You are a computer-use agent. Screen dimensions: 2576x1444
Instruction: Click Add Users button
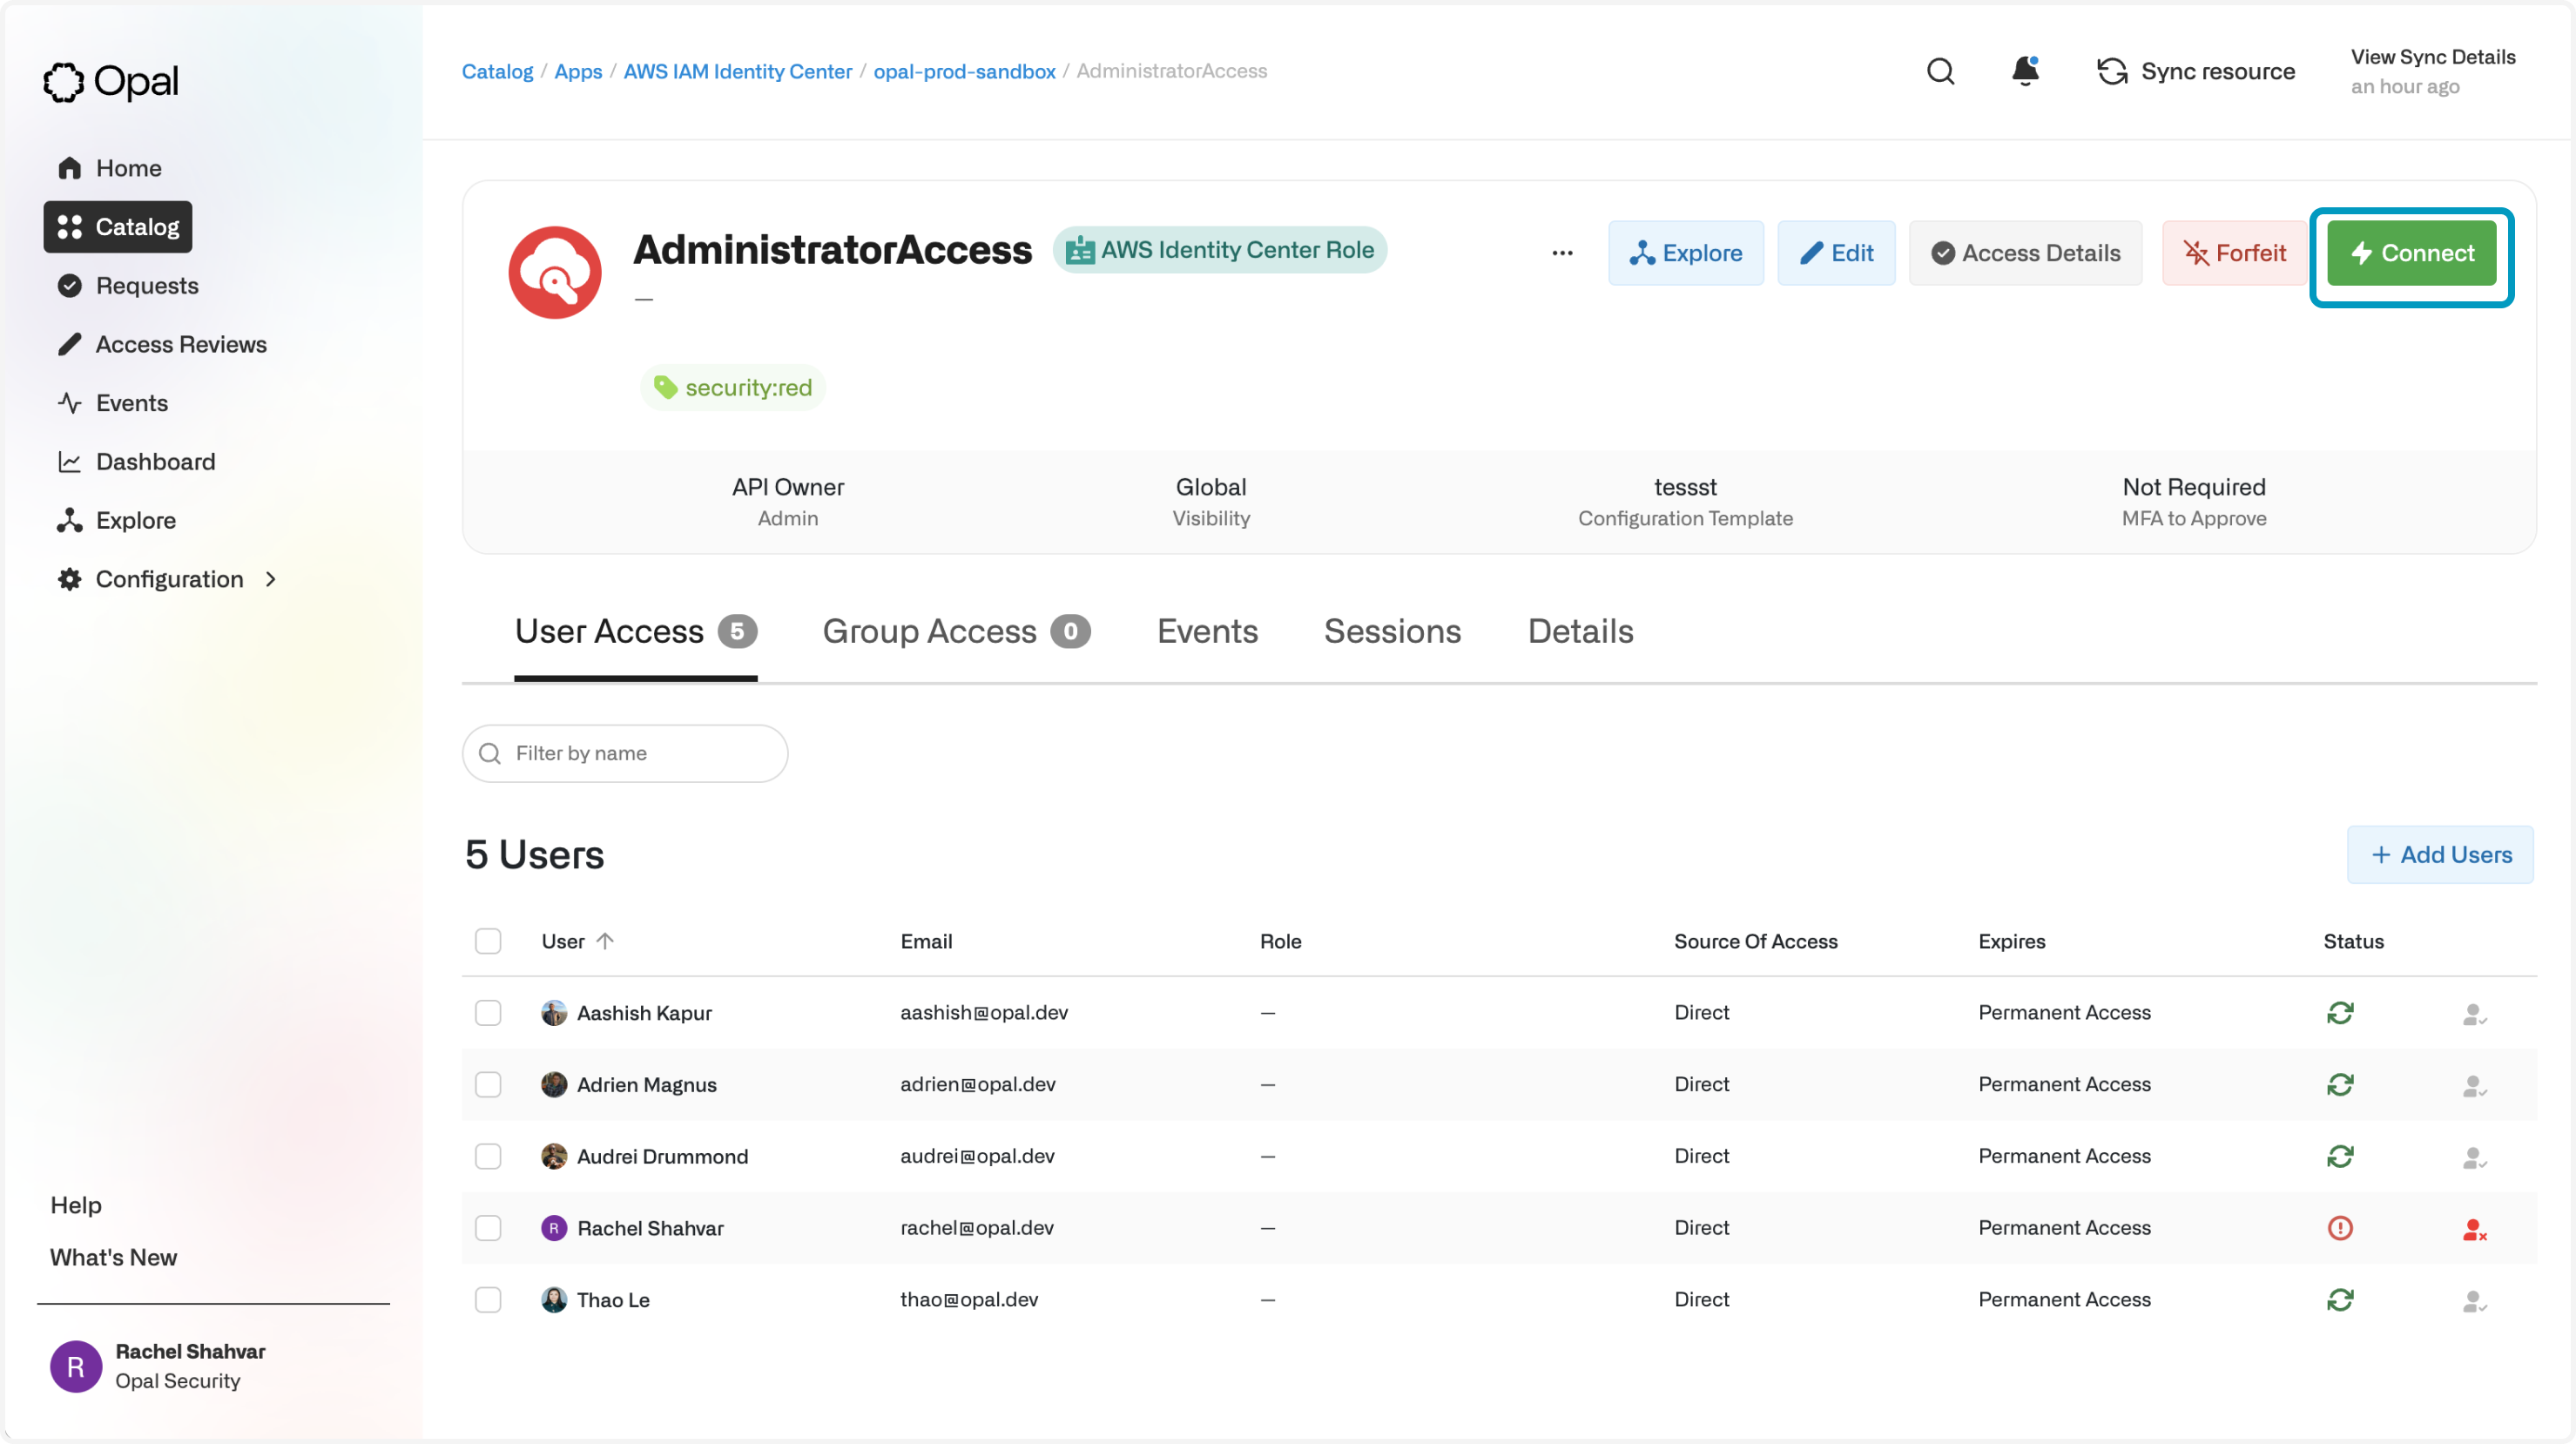(2440, 855)
